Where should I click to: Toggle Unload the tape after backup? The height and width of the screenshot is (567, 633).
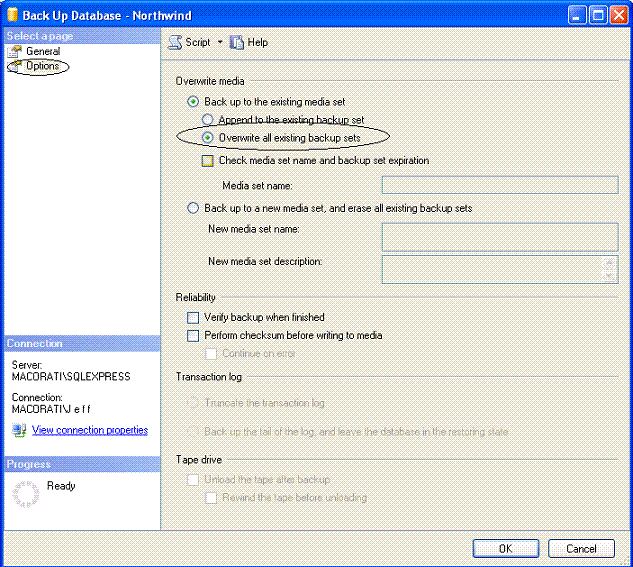[193, 479]
